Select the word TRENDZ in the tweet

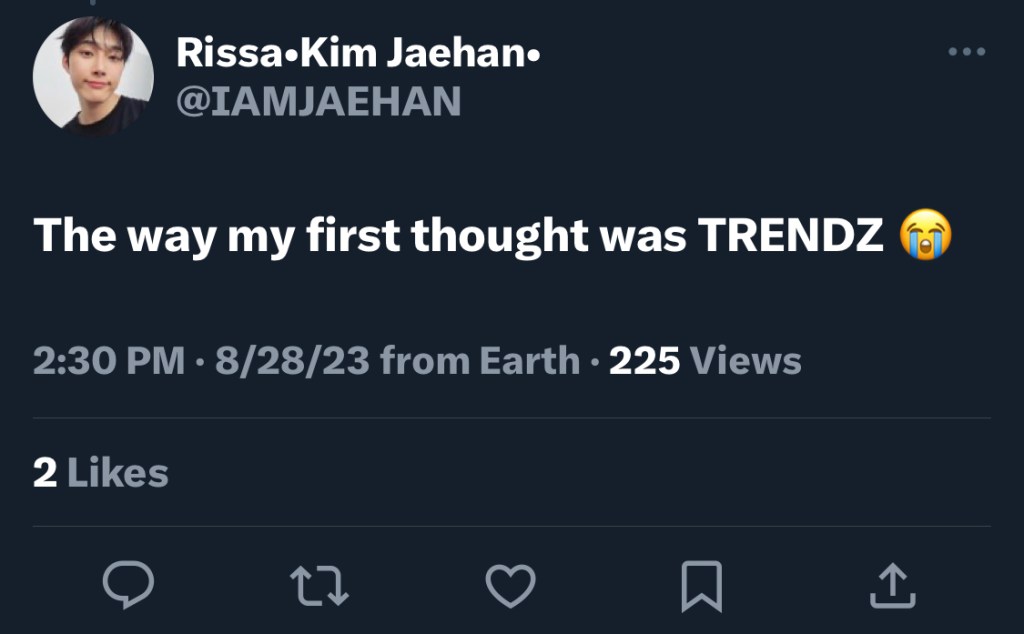[790, 236]
